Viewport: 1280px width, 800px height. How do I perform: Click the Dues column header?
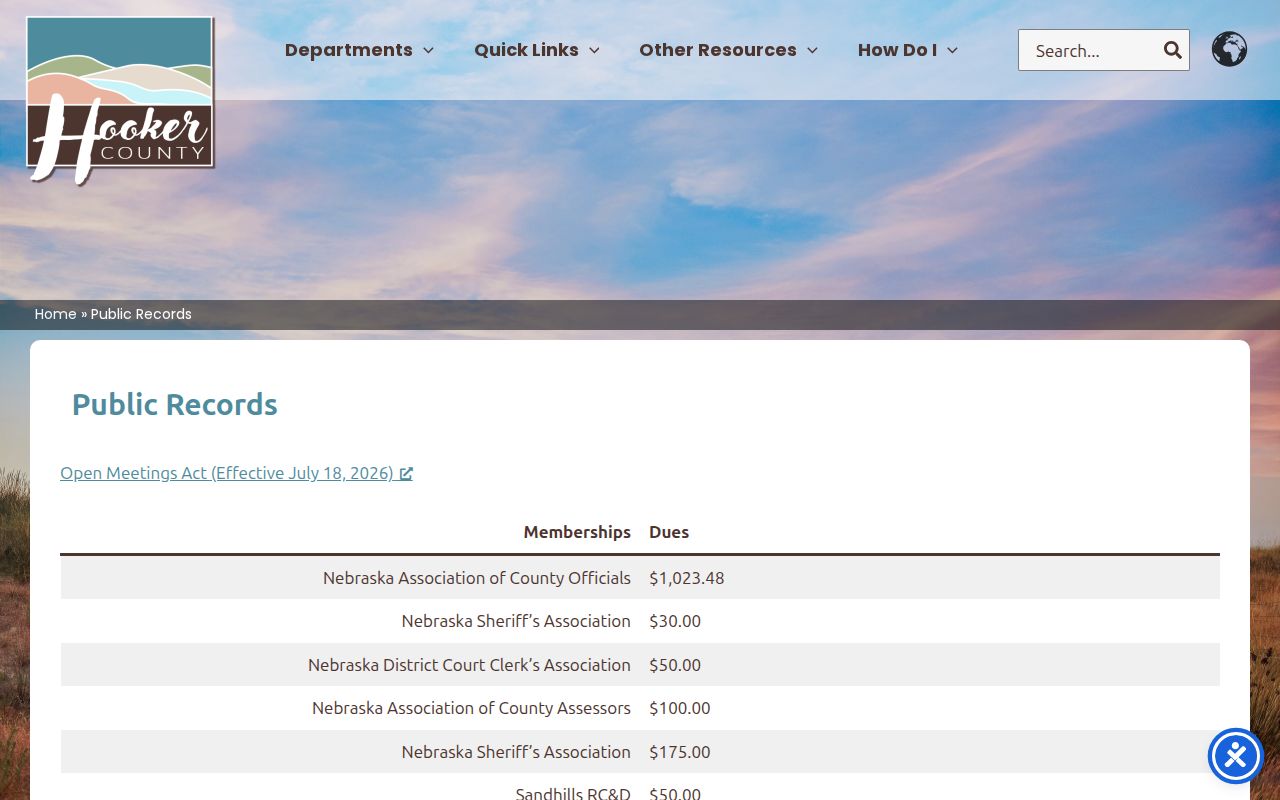click(669, 532)
